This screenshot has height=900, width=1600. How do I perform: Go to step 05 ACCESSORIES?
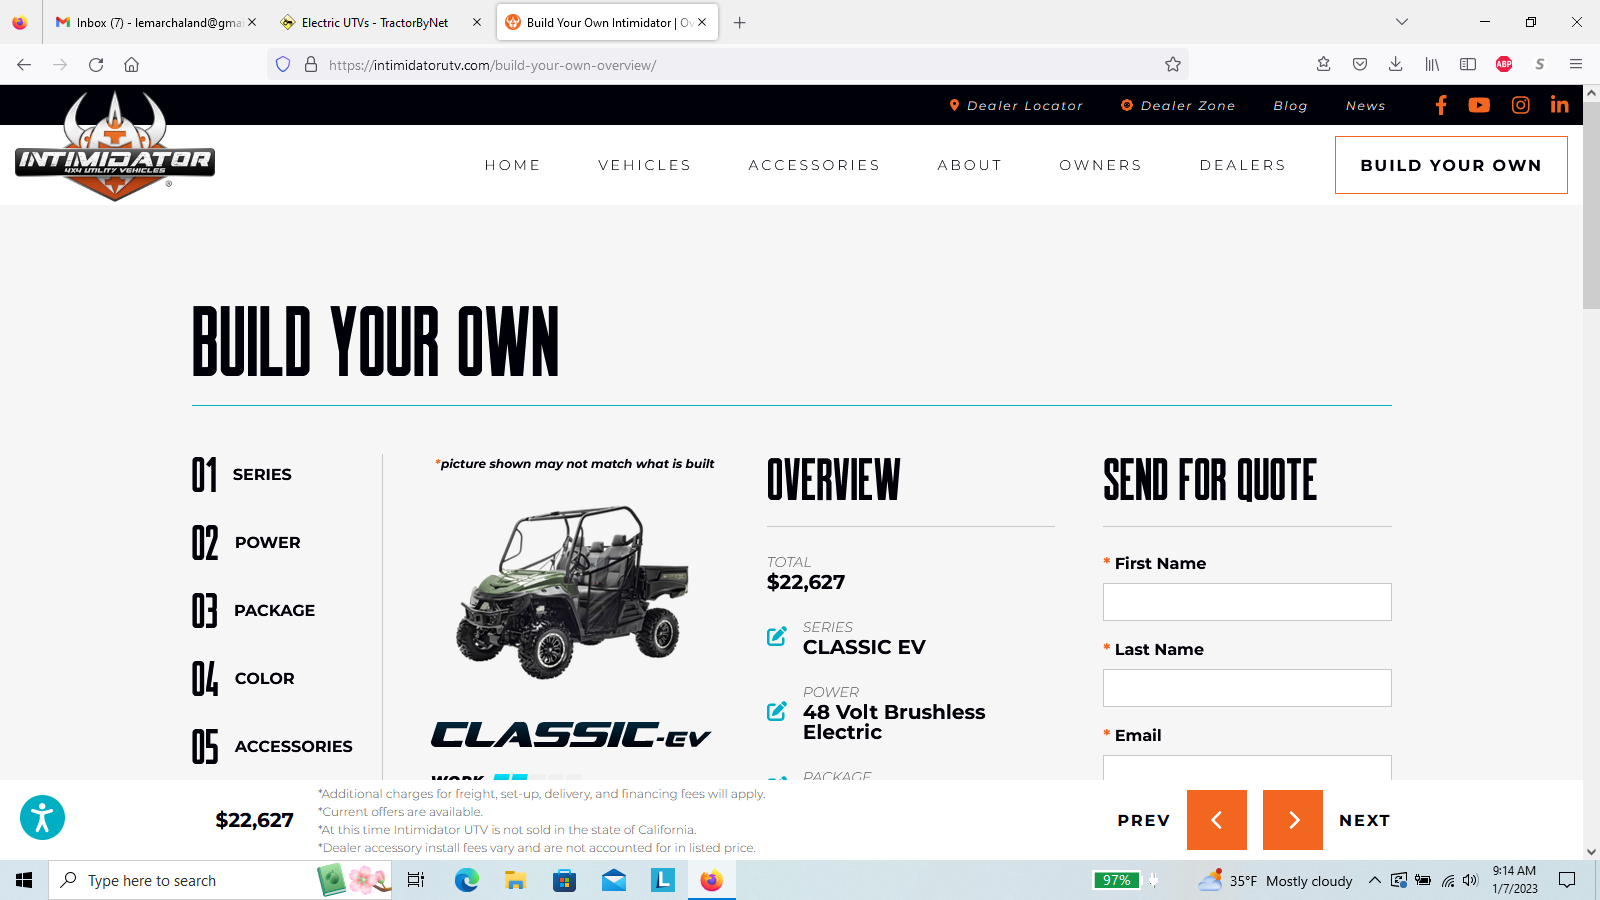coord(272,746)
